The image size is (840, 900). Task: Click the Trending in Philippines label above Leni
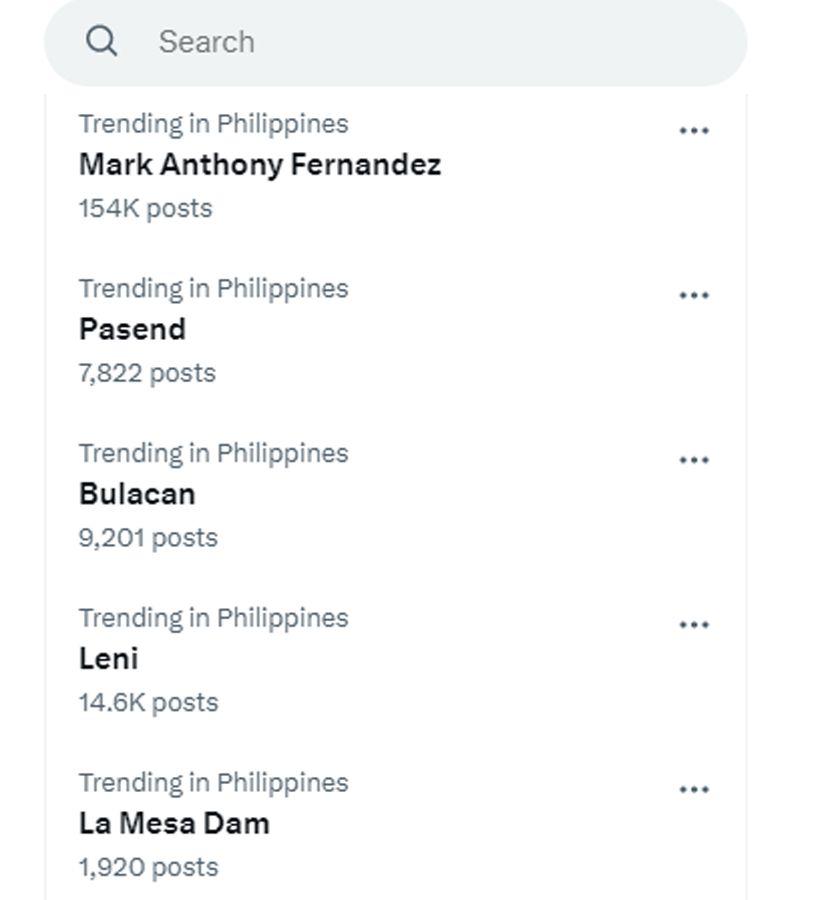coord(213,618)
